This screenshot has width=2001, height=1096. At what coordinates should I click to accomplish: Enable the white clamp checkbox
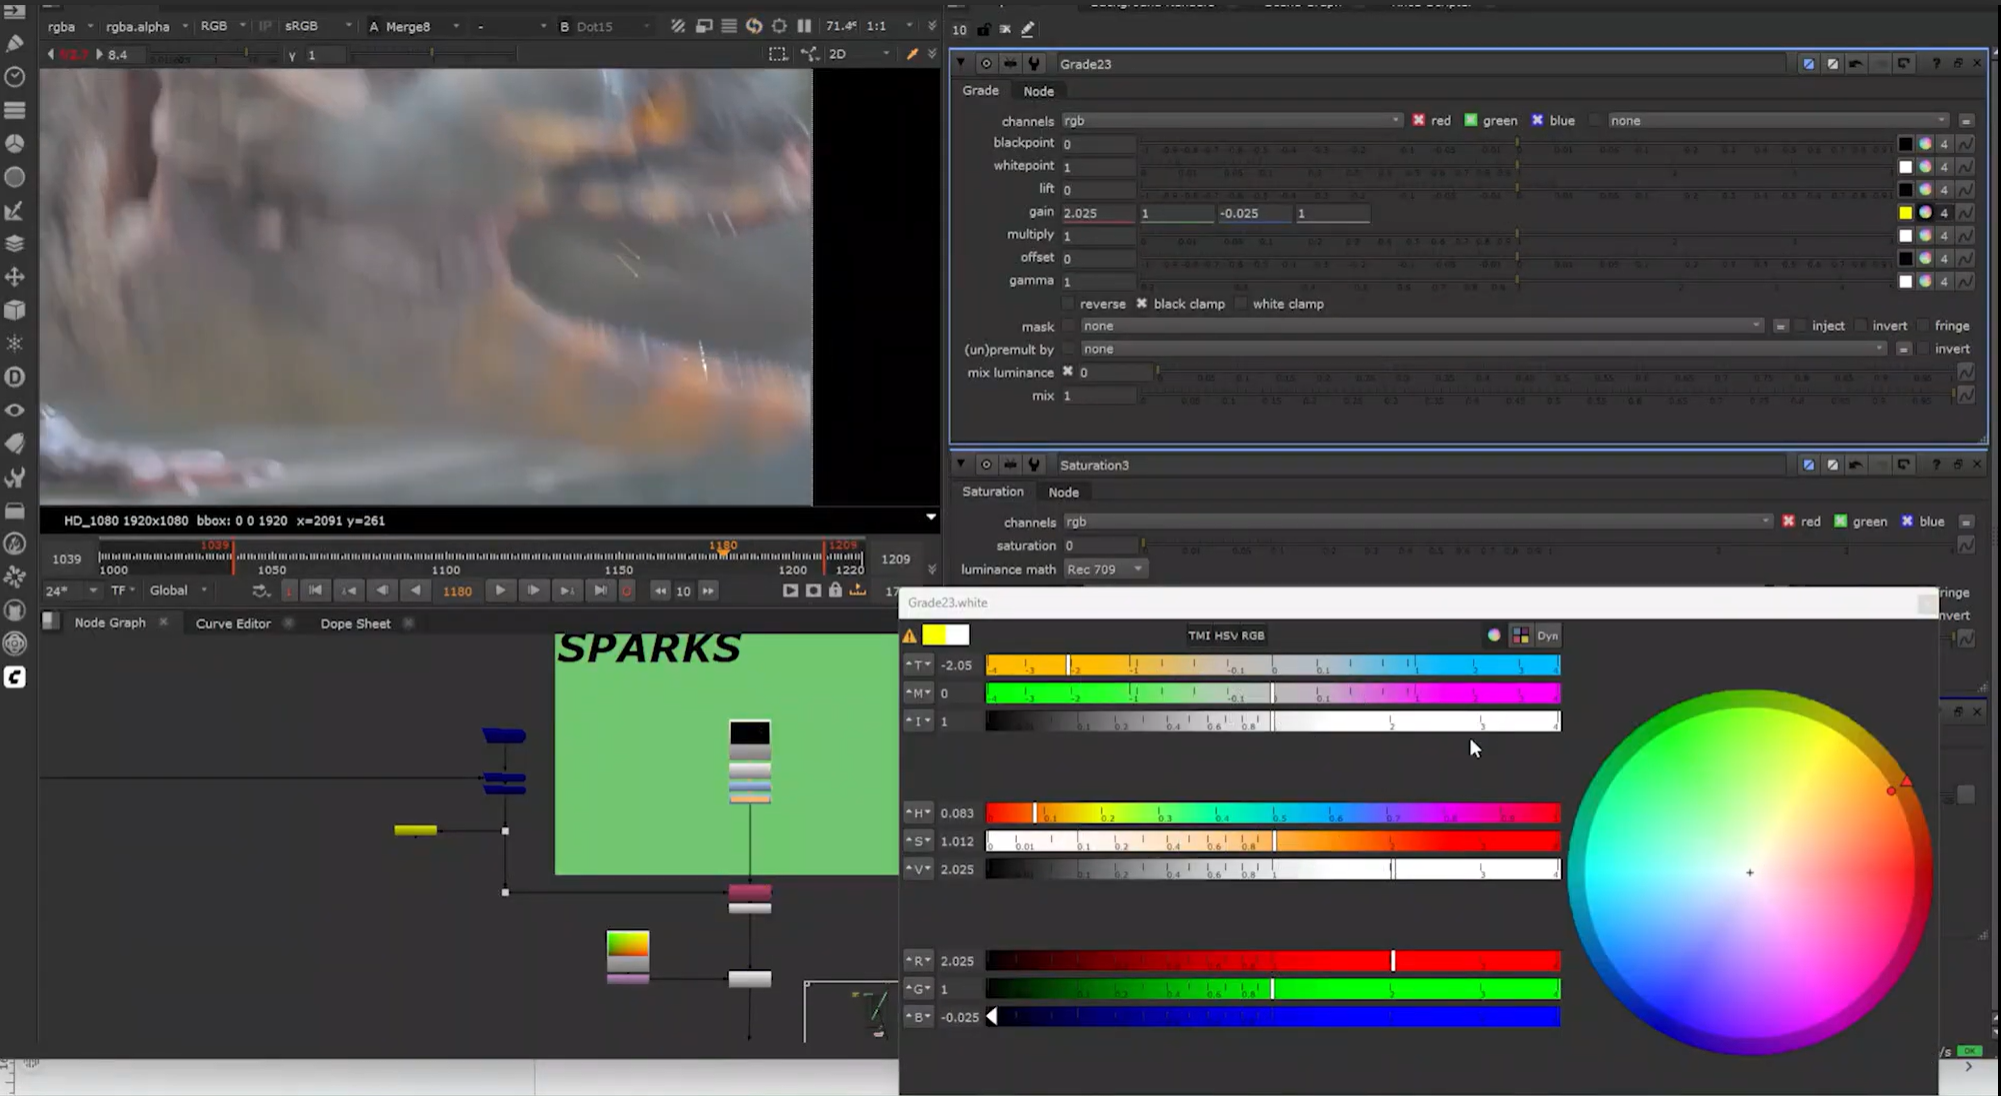pyautogui.click(x=1241, y=304)
